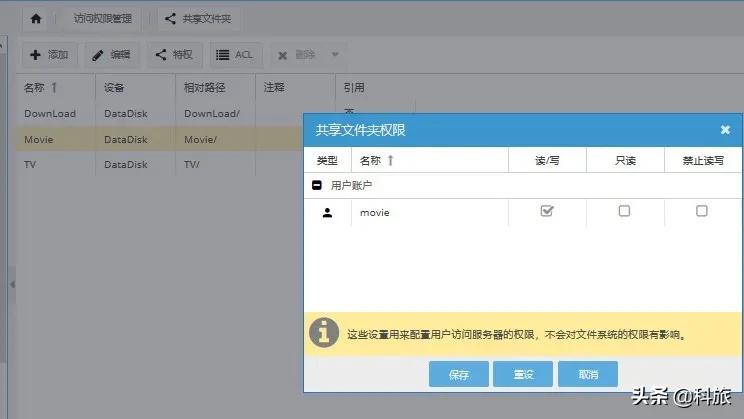The width and height of the screenshot is (744, 419).
Task: Sort by the 名称 column in folder table
Action: click(55, 87)
